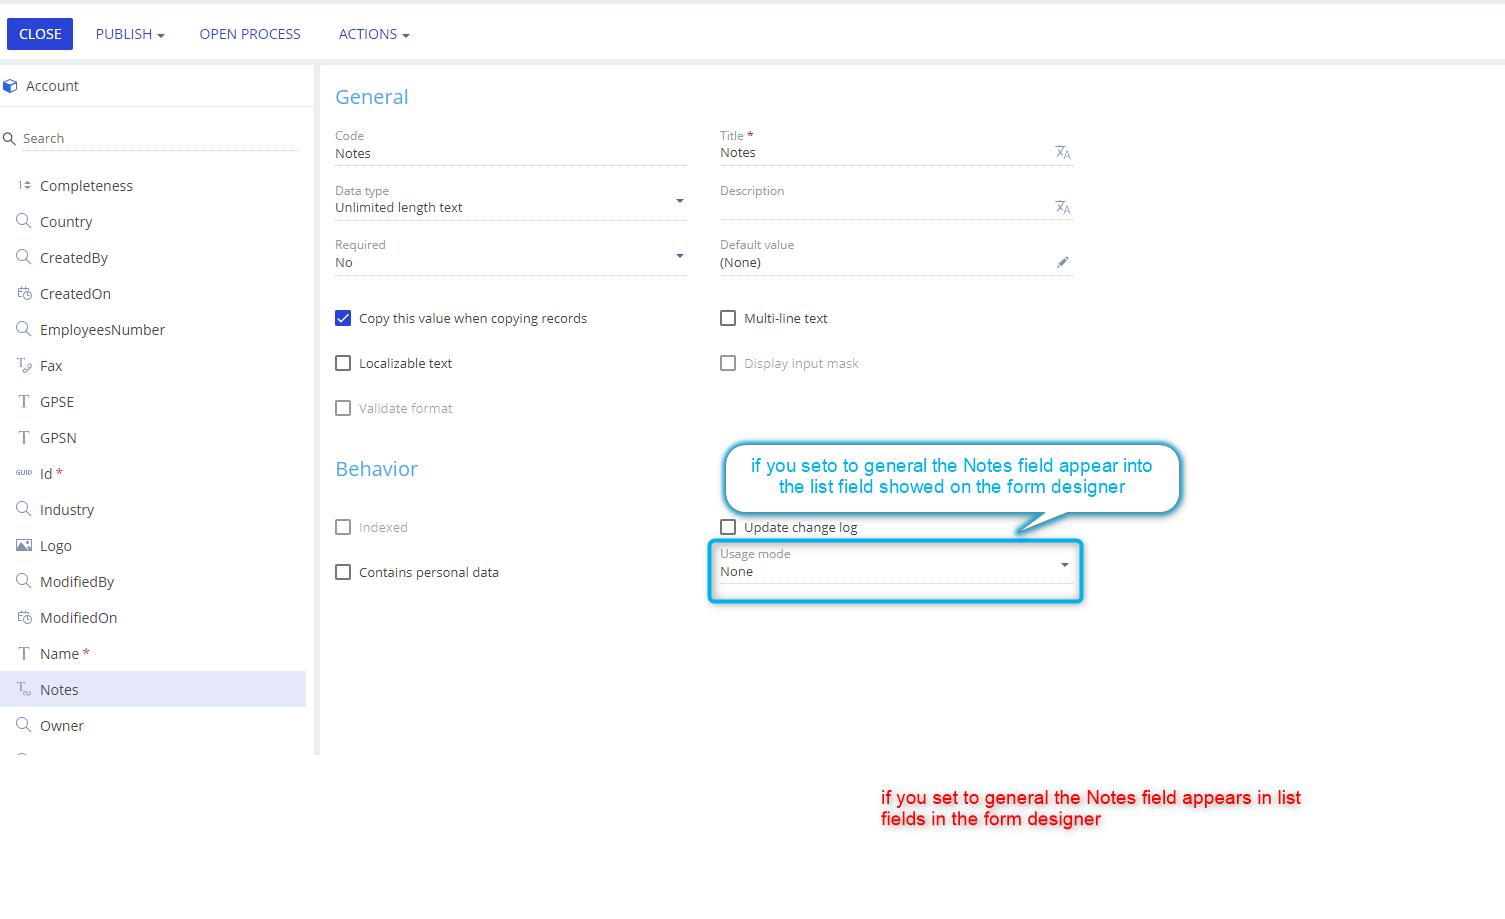Select Owner column in list
The image size is (1505, 919).
[x=153, y=725]
